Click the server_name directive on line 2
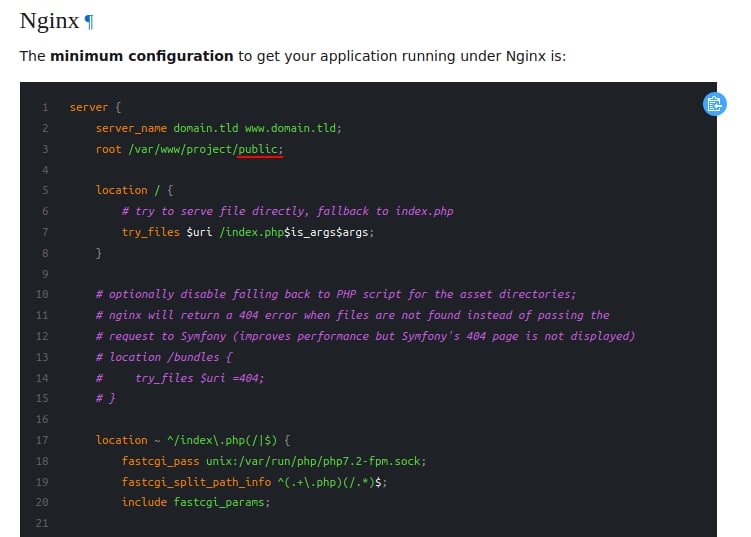 click(131, 128)
